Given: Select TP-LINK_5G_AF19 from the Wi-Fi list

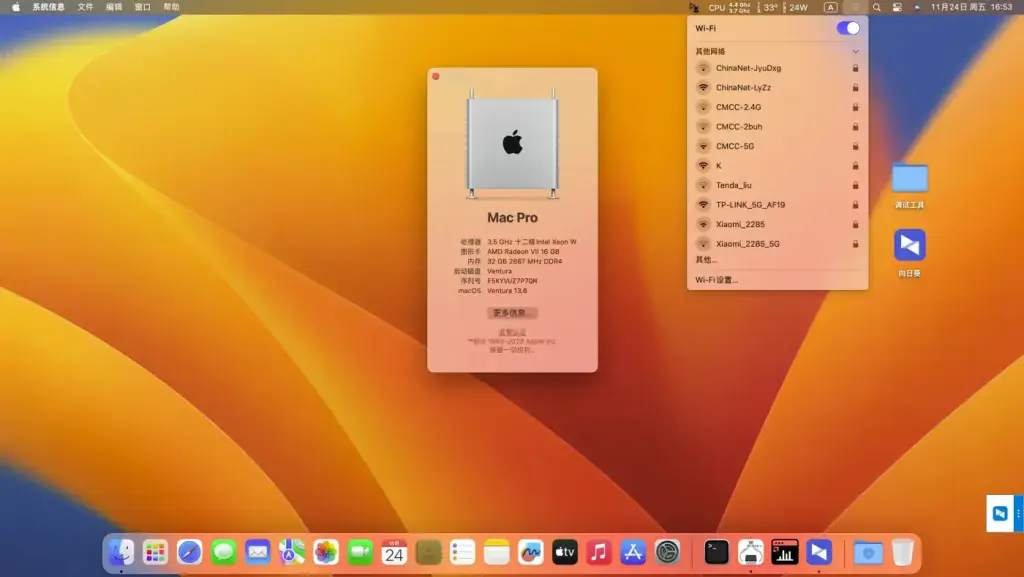Looking at the screenshot, I should click(x=777, y=205).
